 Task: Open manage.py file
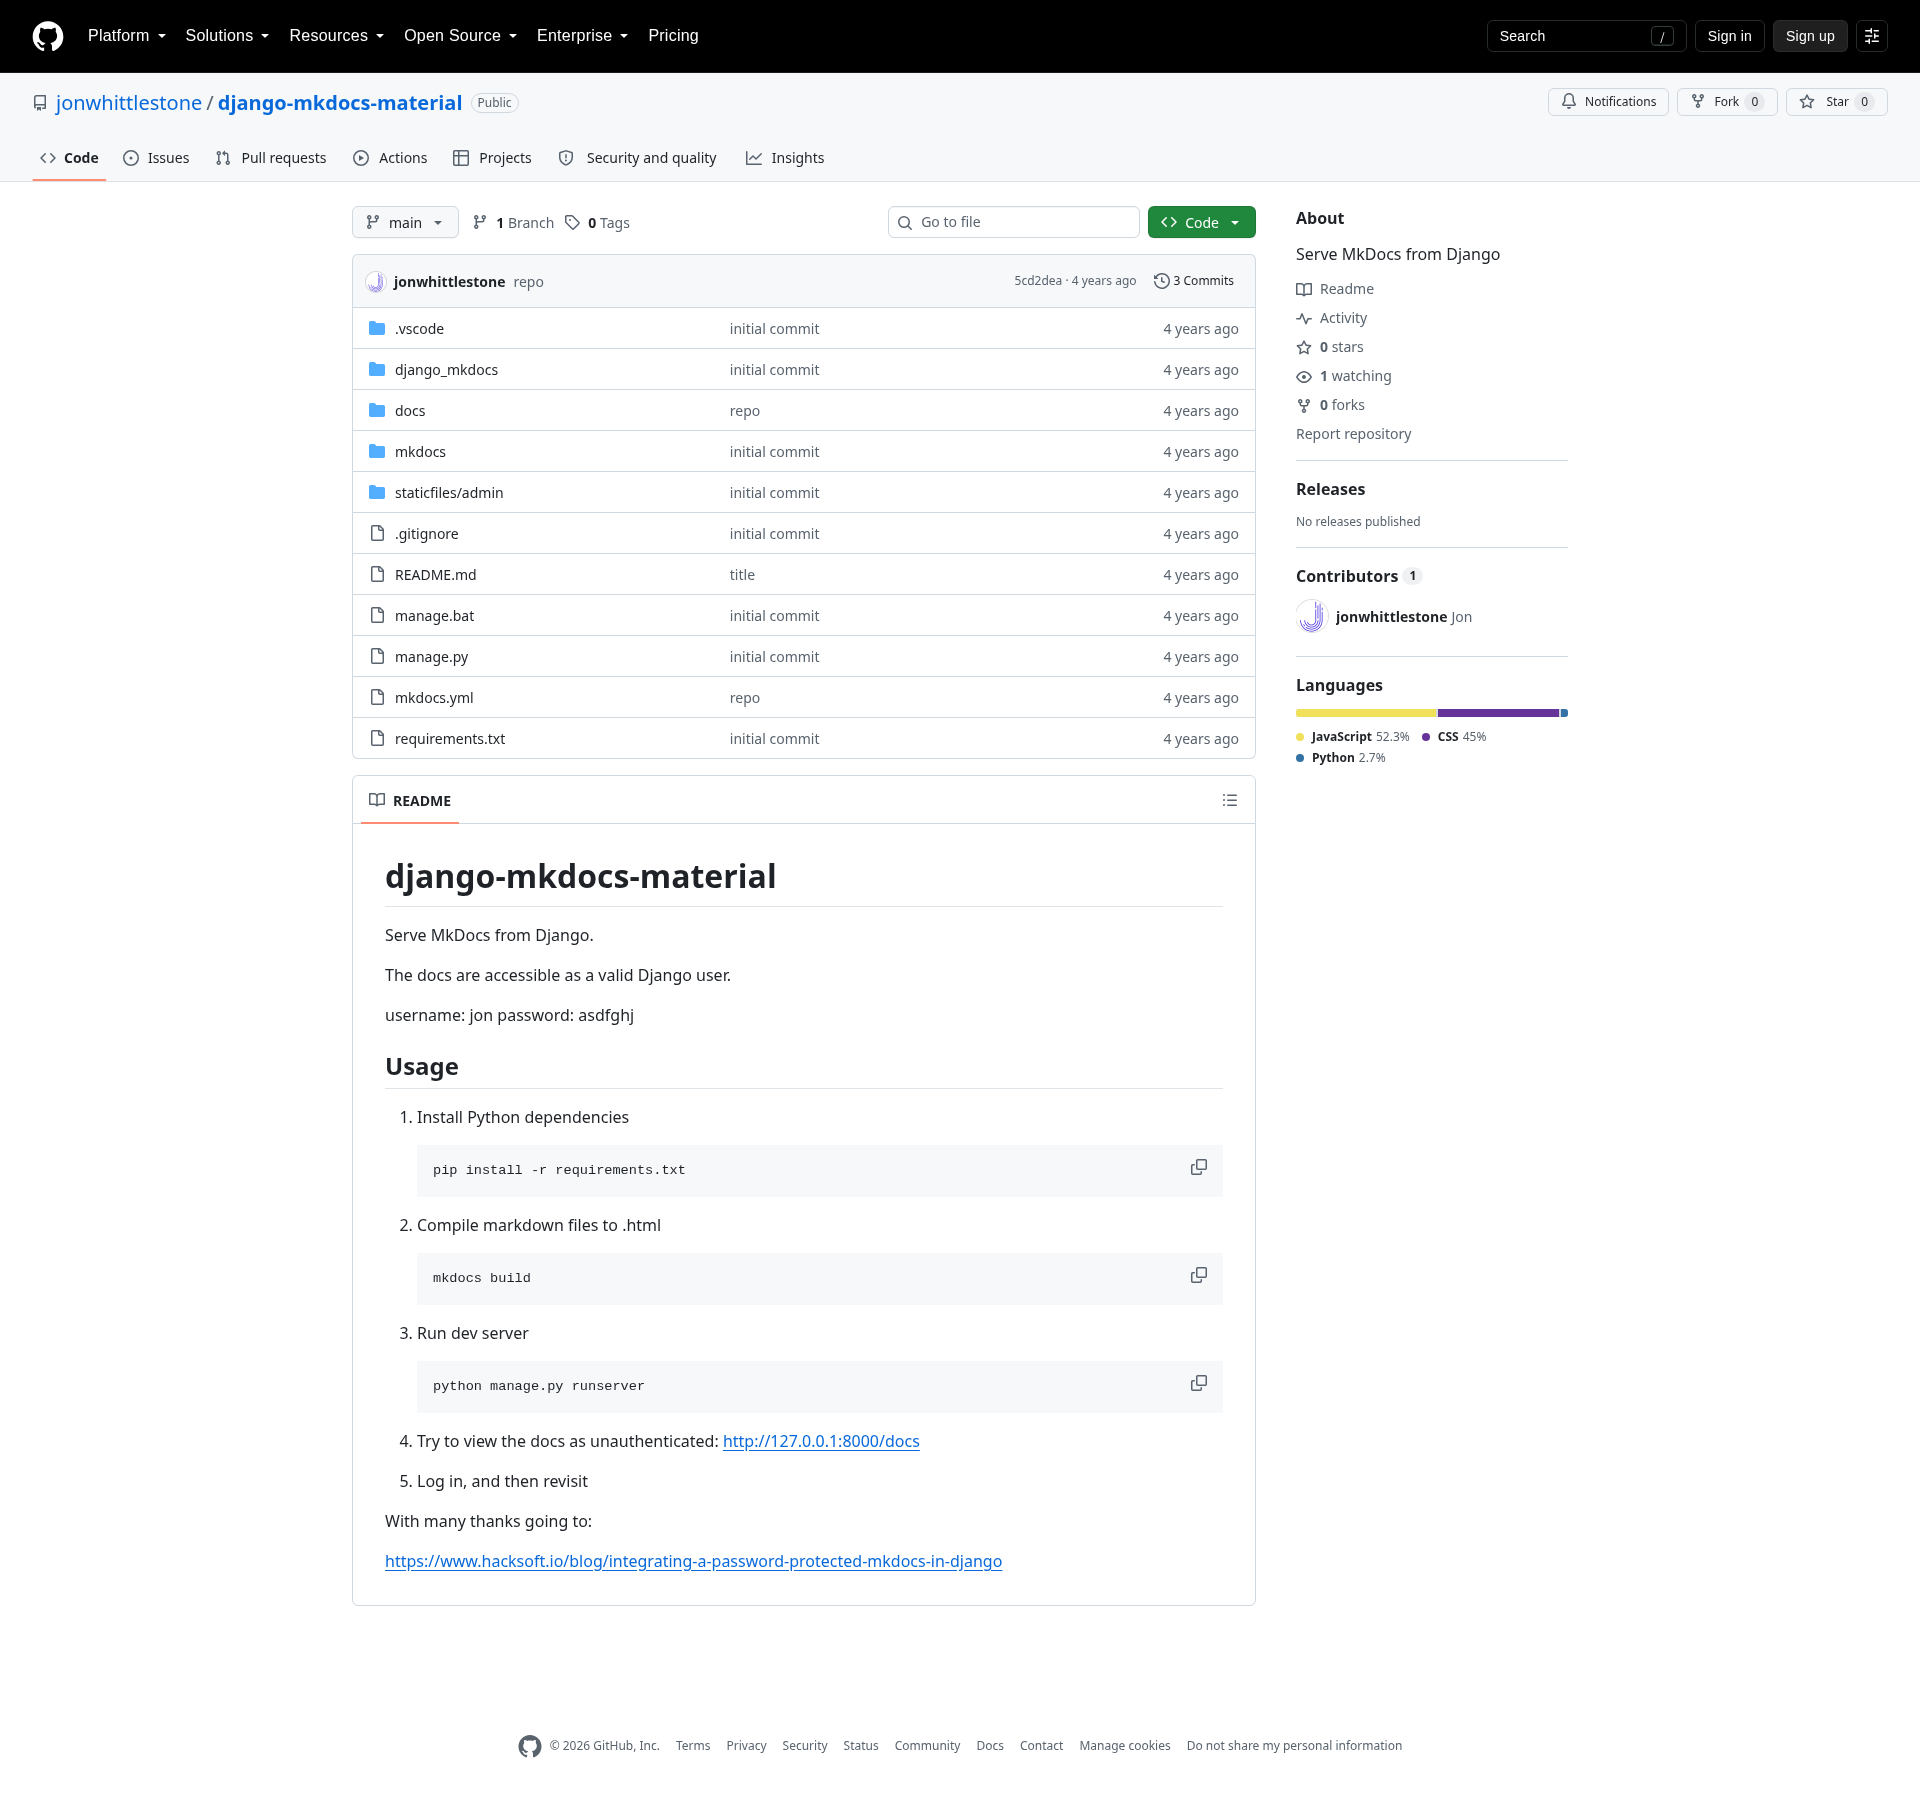coord(431,656)
